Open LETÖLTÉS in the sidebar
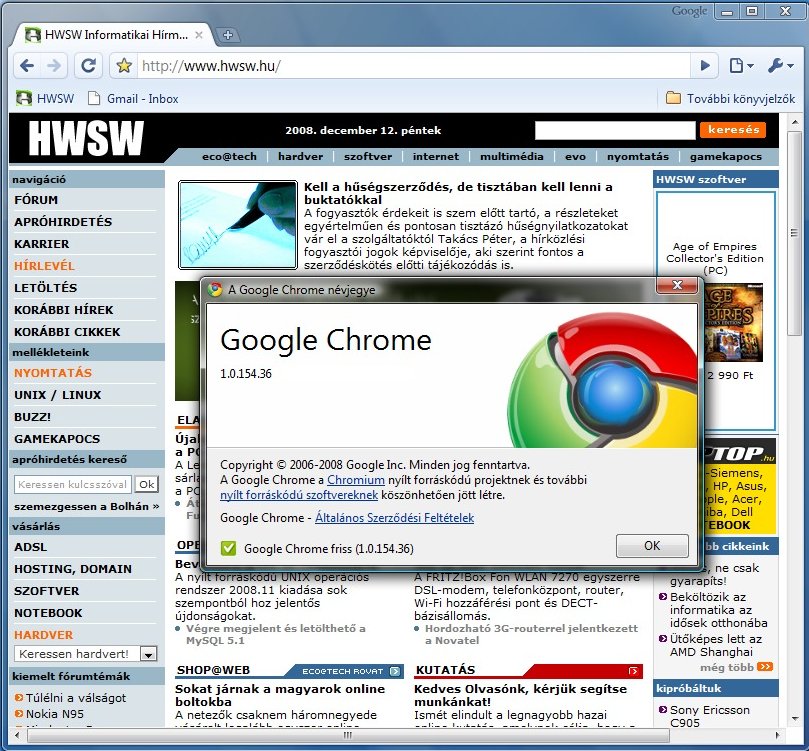 pos(45,288)
